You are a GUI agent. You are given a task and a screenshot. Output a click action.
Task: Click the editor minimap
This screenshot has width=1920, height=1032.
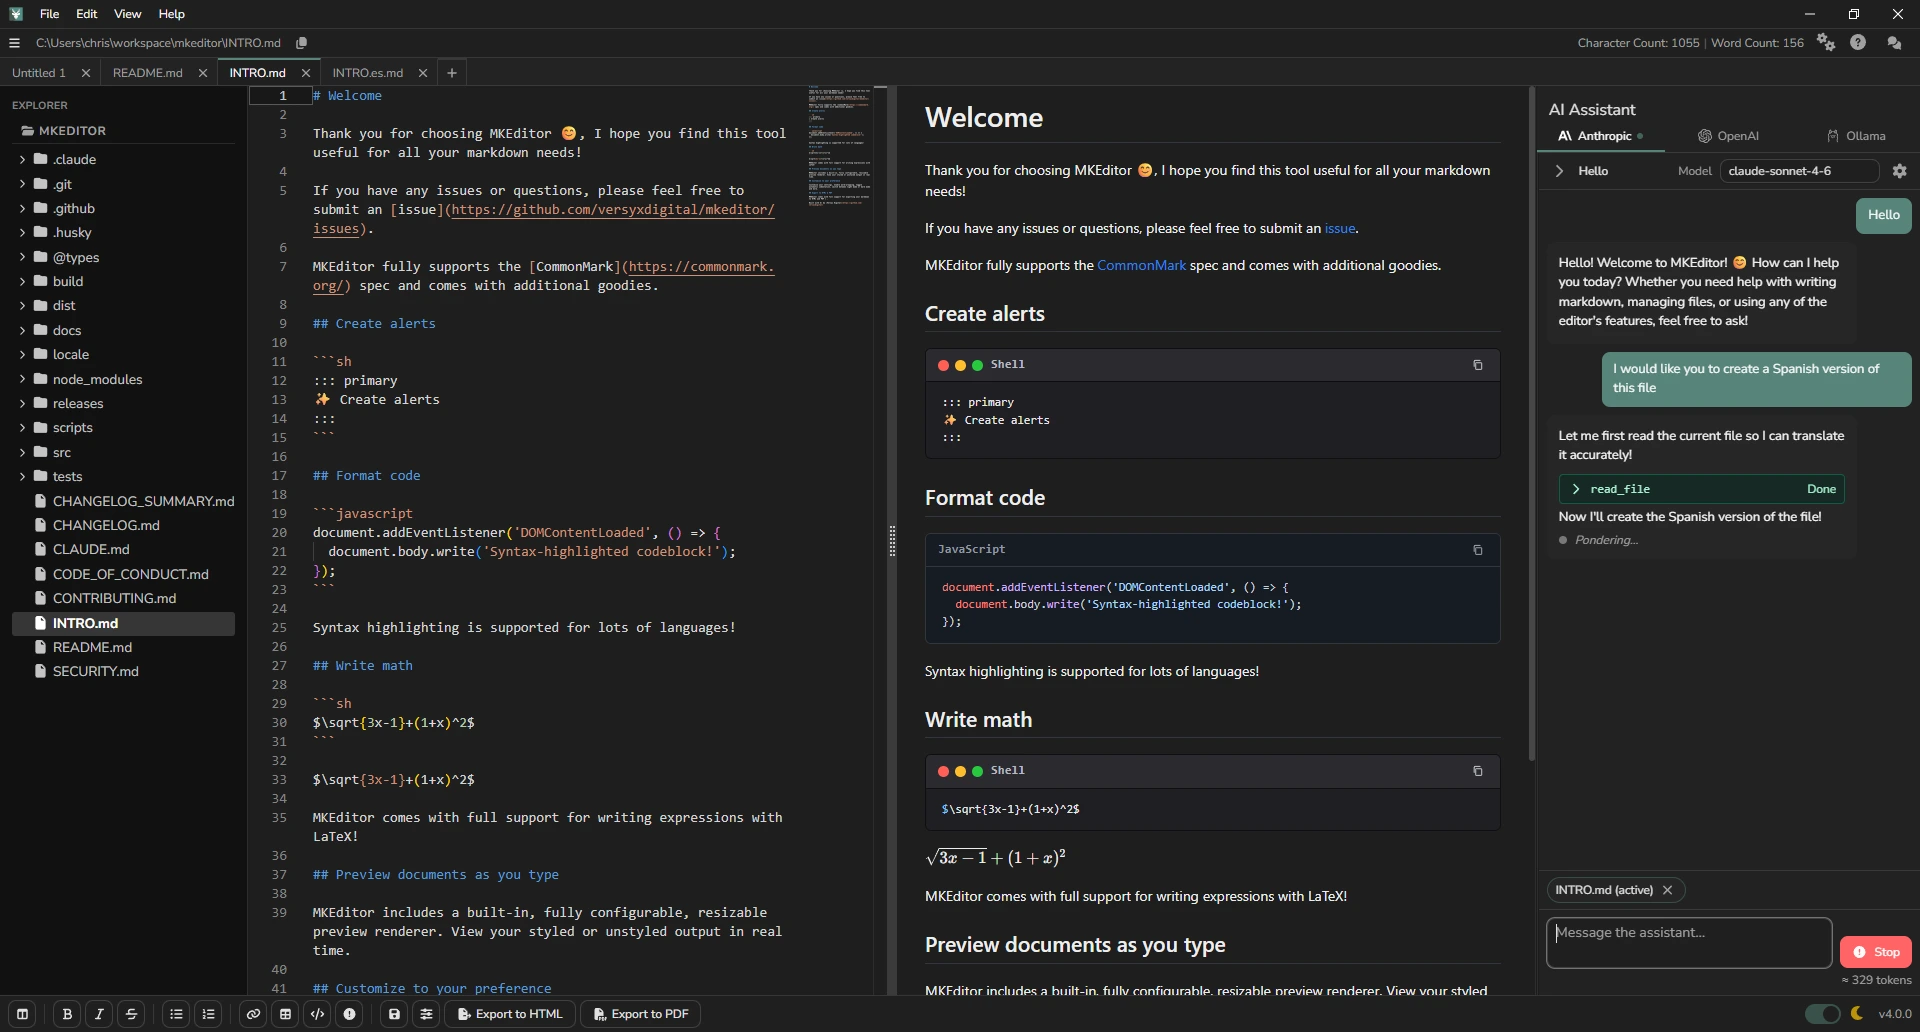[839, 146]
